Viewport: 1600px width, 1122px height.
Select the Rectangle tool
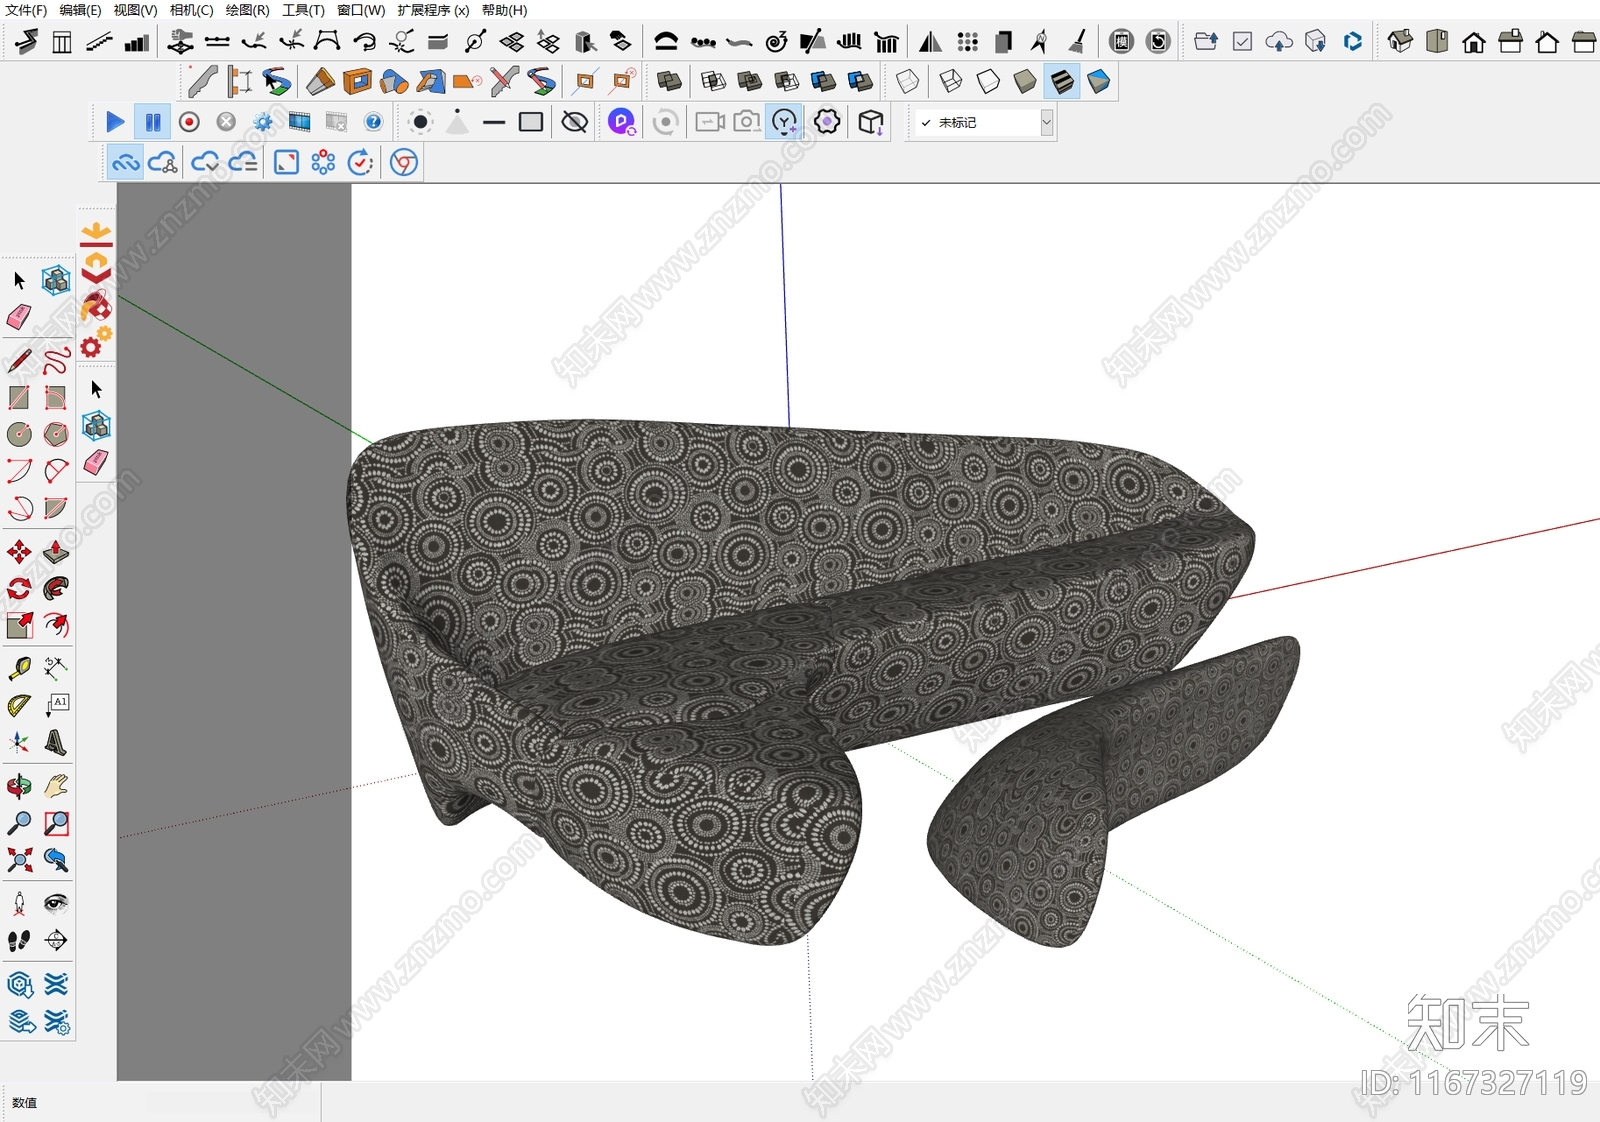pos(19,397)
